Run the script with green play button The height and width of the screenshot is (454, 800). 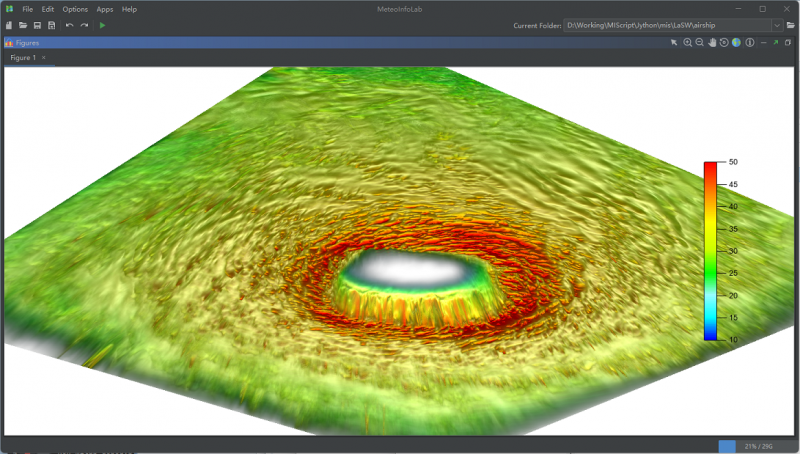pos(102,25)
